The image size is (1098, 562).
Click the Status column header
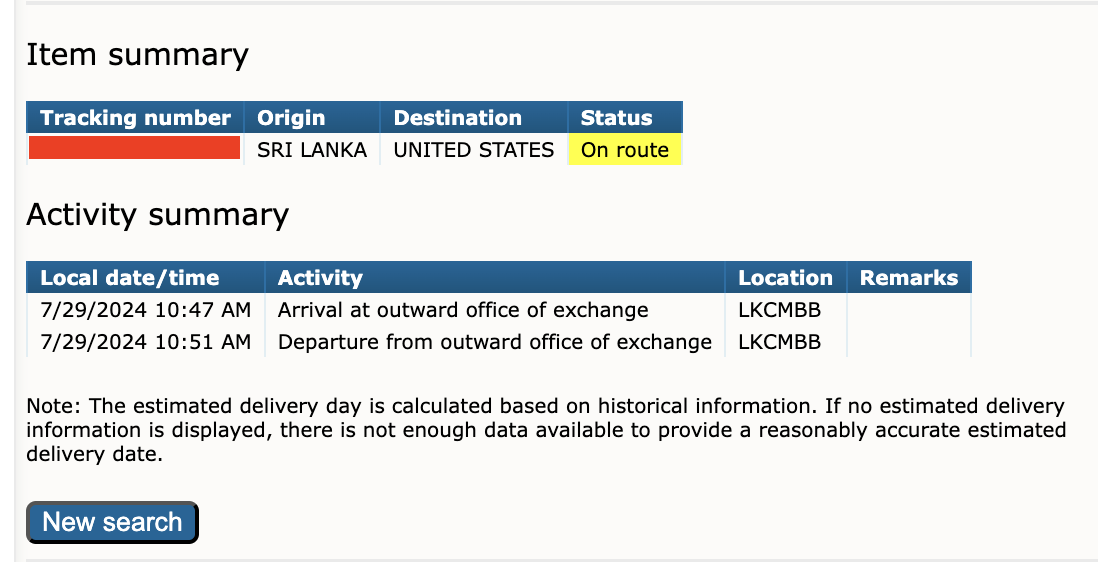625,118
